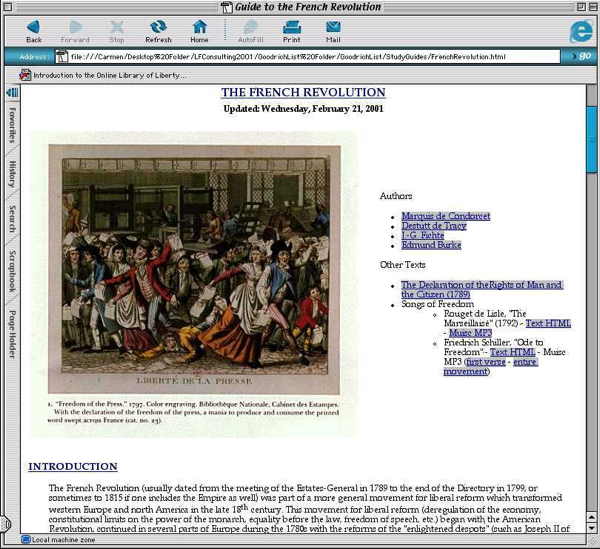The height and width of the screenshot is (549, 600).
Task: Click the page icon in address bar
Action: 62,57
